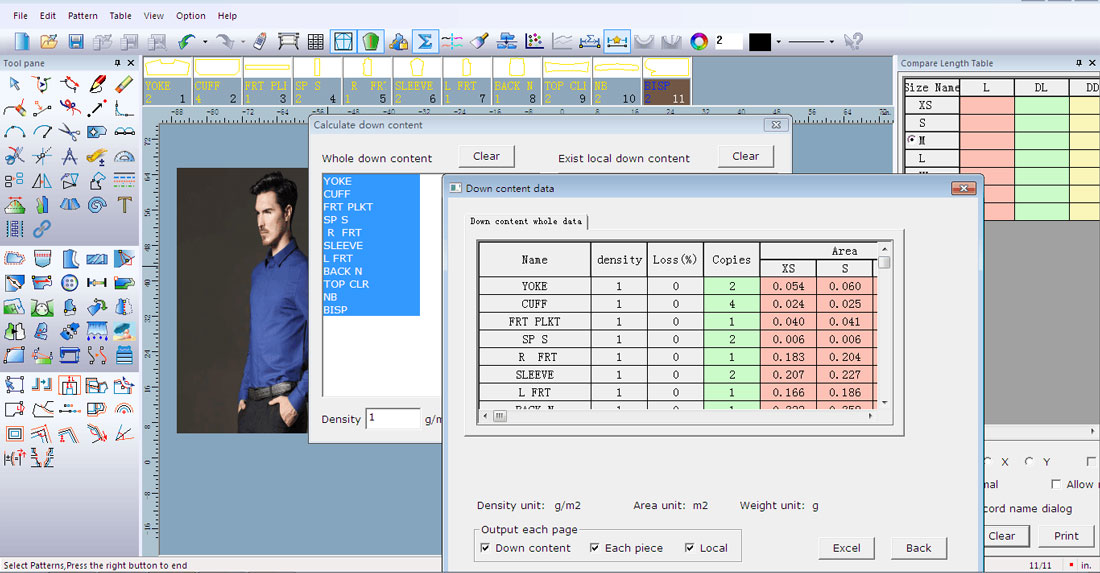
Task: Click the Undo arrow icon
Action: tap(186, 41)
